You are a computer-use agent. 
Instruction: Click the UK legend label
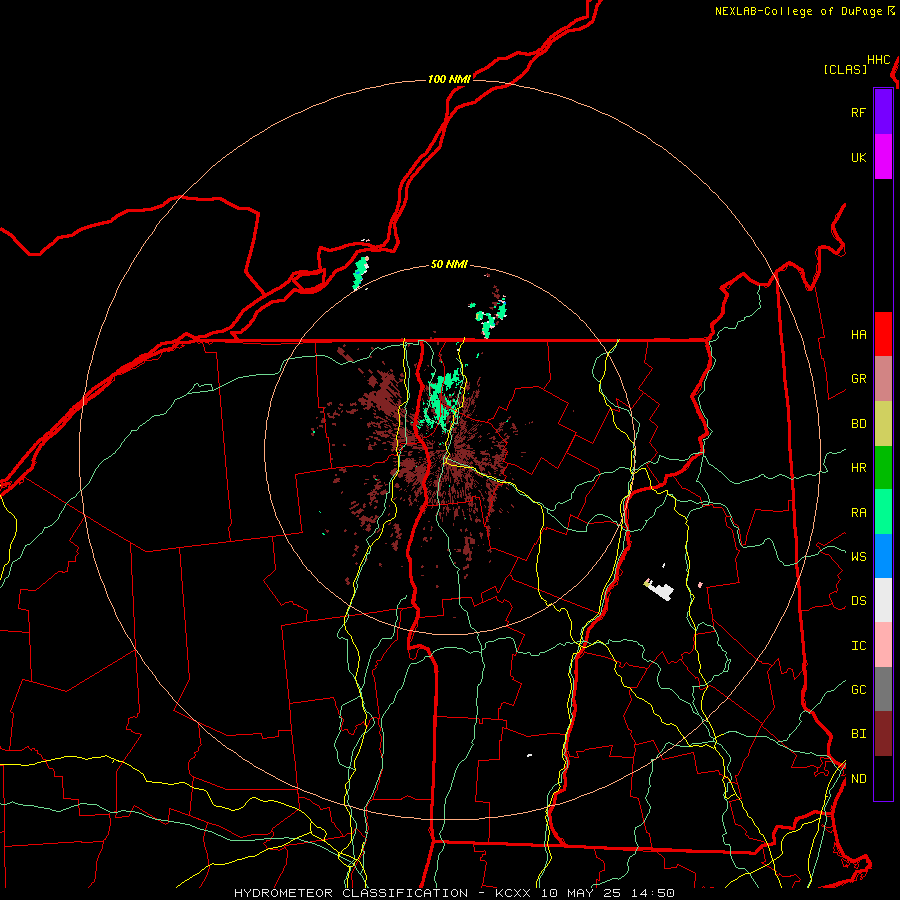(x=858, y=157)
